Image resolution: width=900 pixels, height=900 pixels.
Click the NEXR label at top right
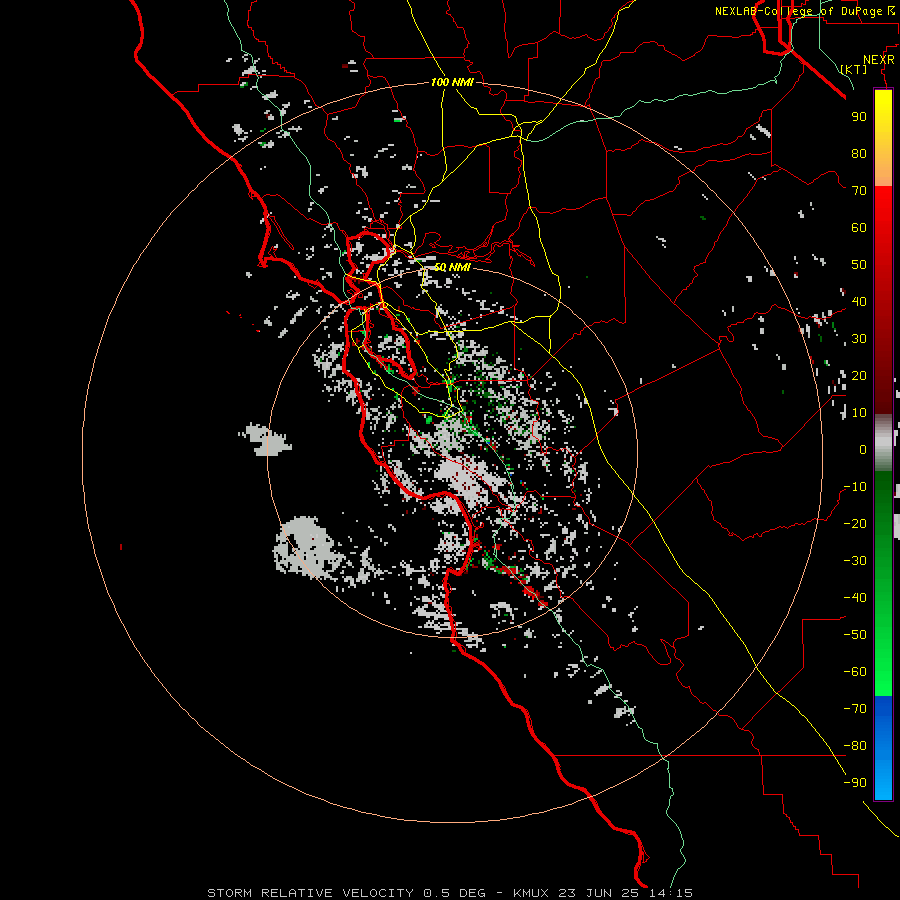(879, 60)
